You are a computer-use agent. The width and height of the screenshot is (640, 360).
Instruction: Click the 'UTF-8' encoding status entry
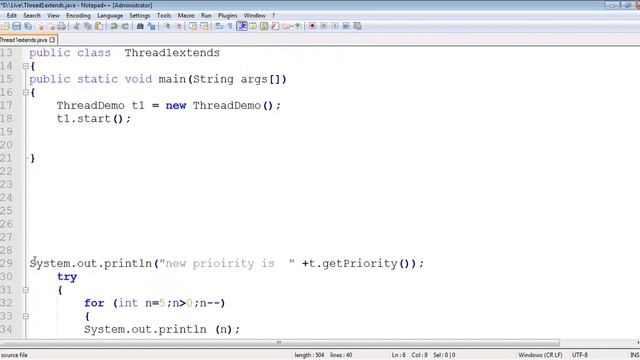pos(580,355)
